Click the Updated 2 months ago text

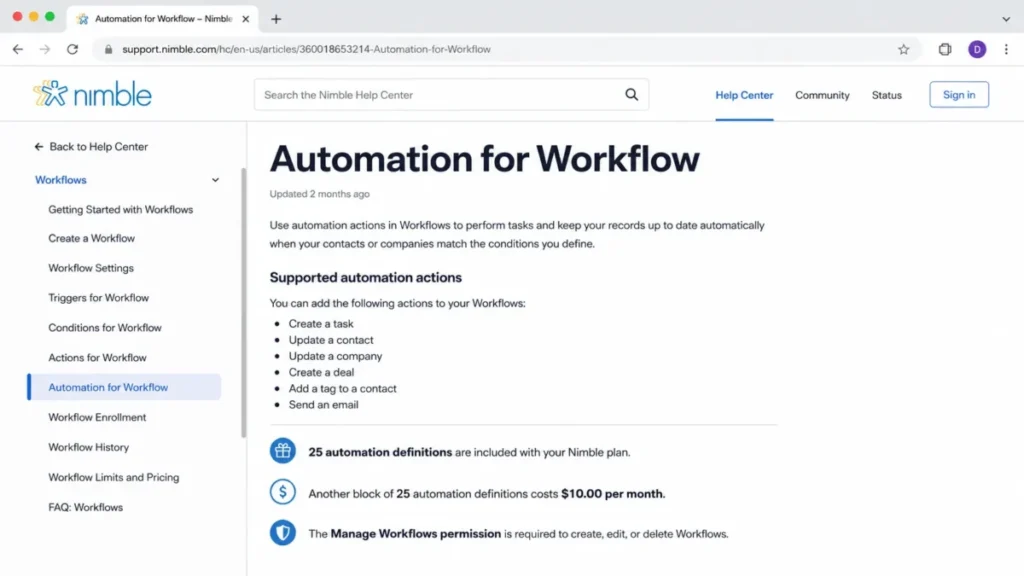pyautogui.click(x=319, y=194)
